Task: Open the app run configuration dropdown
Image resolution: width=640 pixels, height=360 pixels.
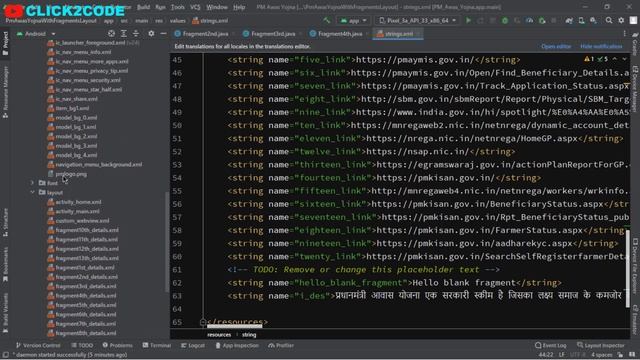Action: [353, 20]
